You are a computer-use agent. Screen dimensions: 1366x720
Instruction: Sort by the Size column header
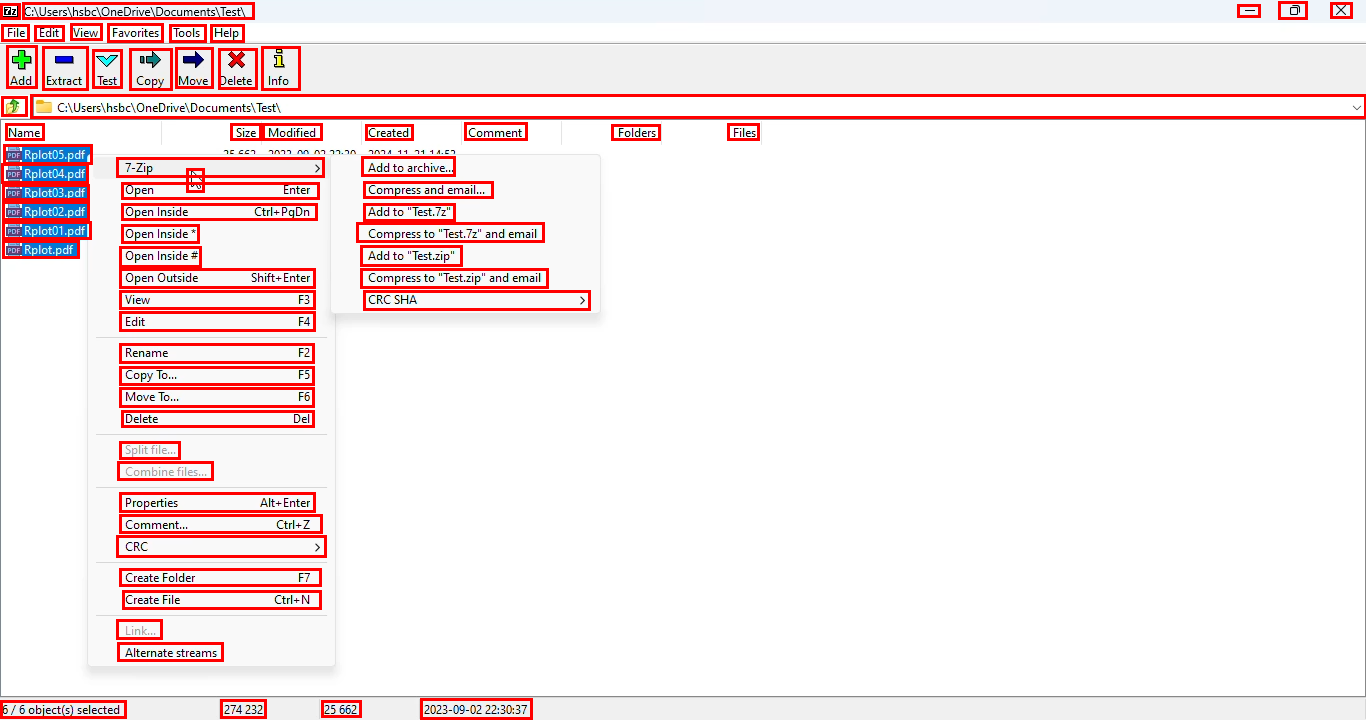pos(246,132)
